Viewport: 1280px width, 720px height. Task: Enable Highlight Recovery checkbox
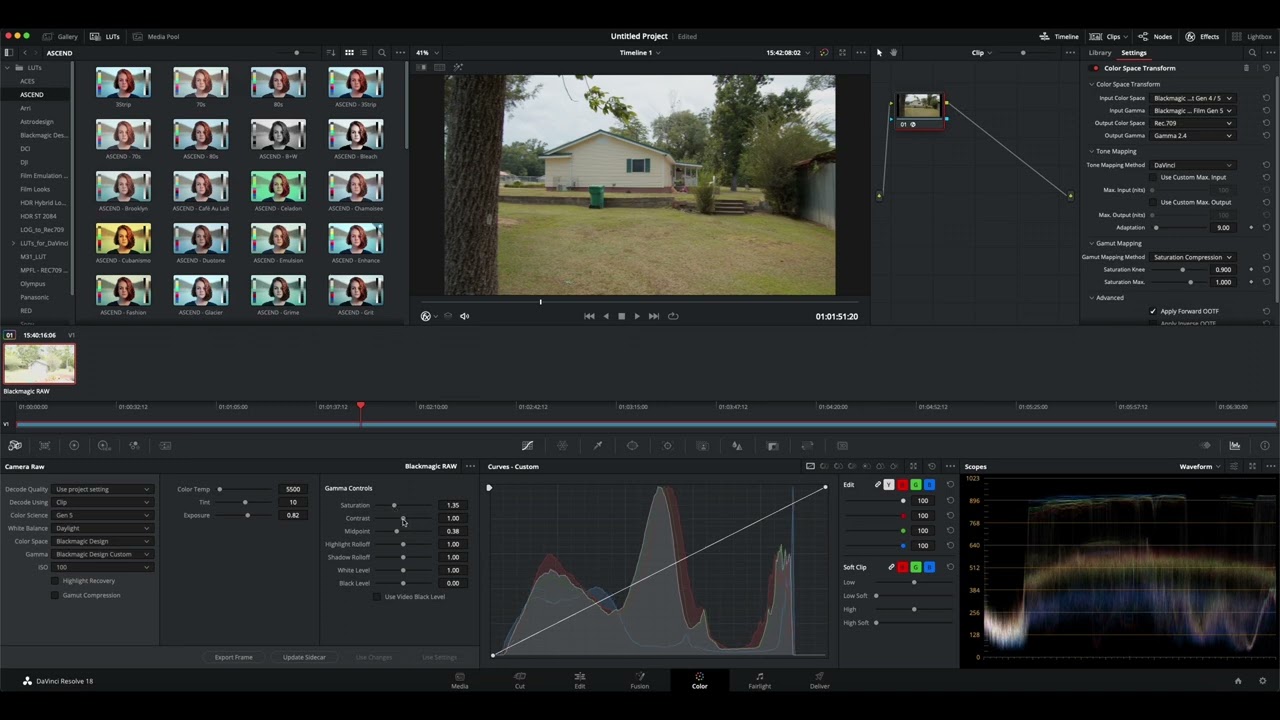click(x=55, y=581)
